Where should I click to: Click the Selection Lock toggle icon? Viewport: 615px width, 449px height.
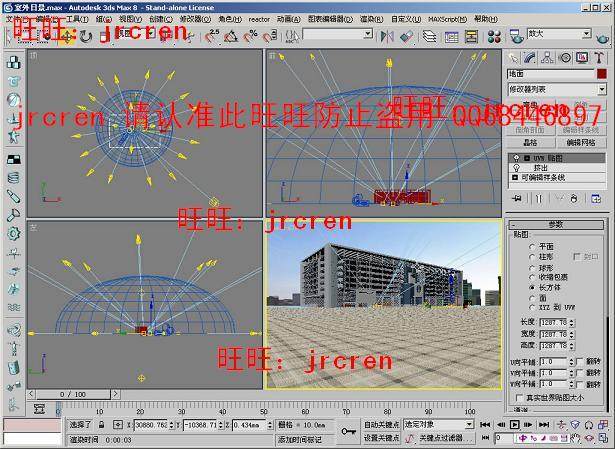102,424
